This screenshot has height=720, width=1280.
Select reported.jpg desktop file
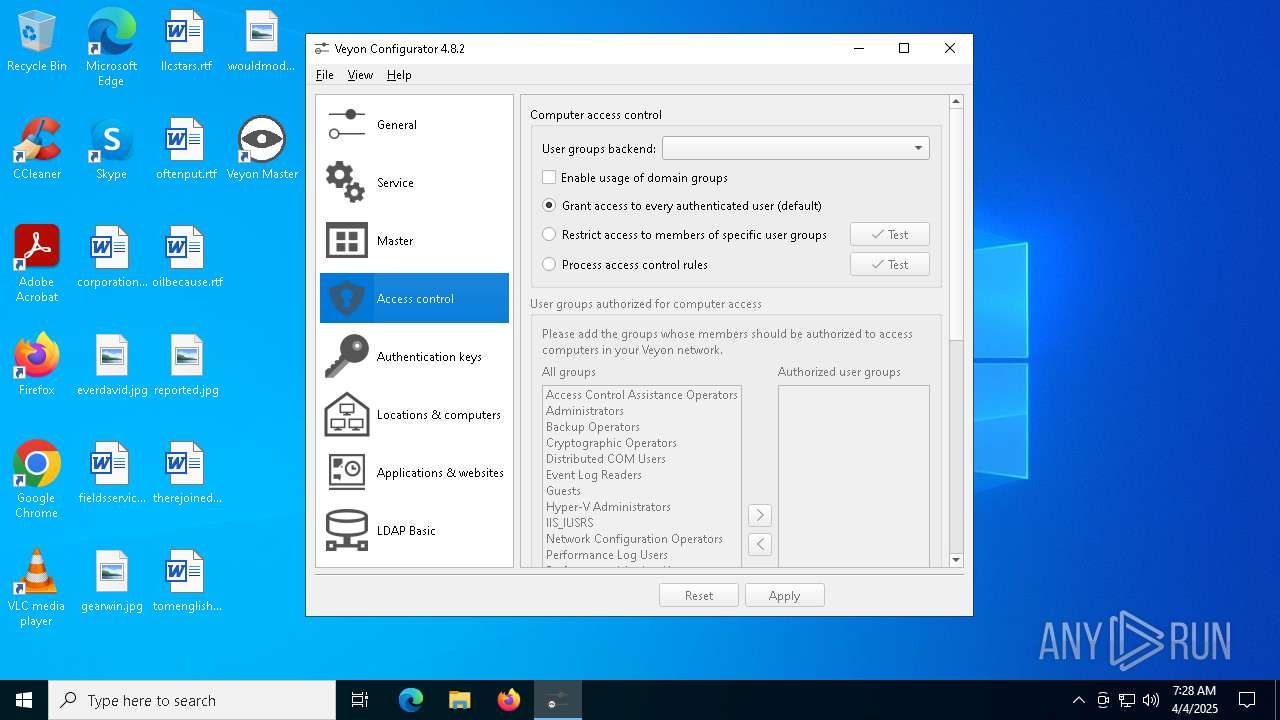click(x=186, y=365)
